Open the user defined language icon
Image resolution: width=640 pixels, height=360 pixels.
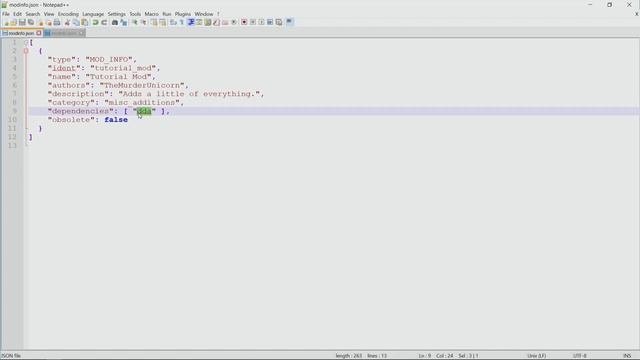click(199, 22)
